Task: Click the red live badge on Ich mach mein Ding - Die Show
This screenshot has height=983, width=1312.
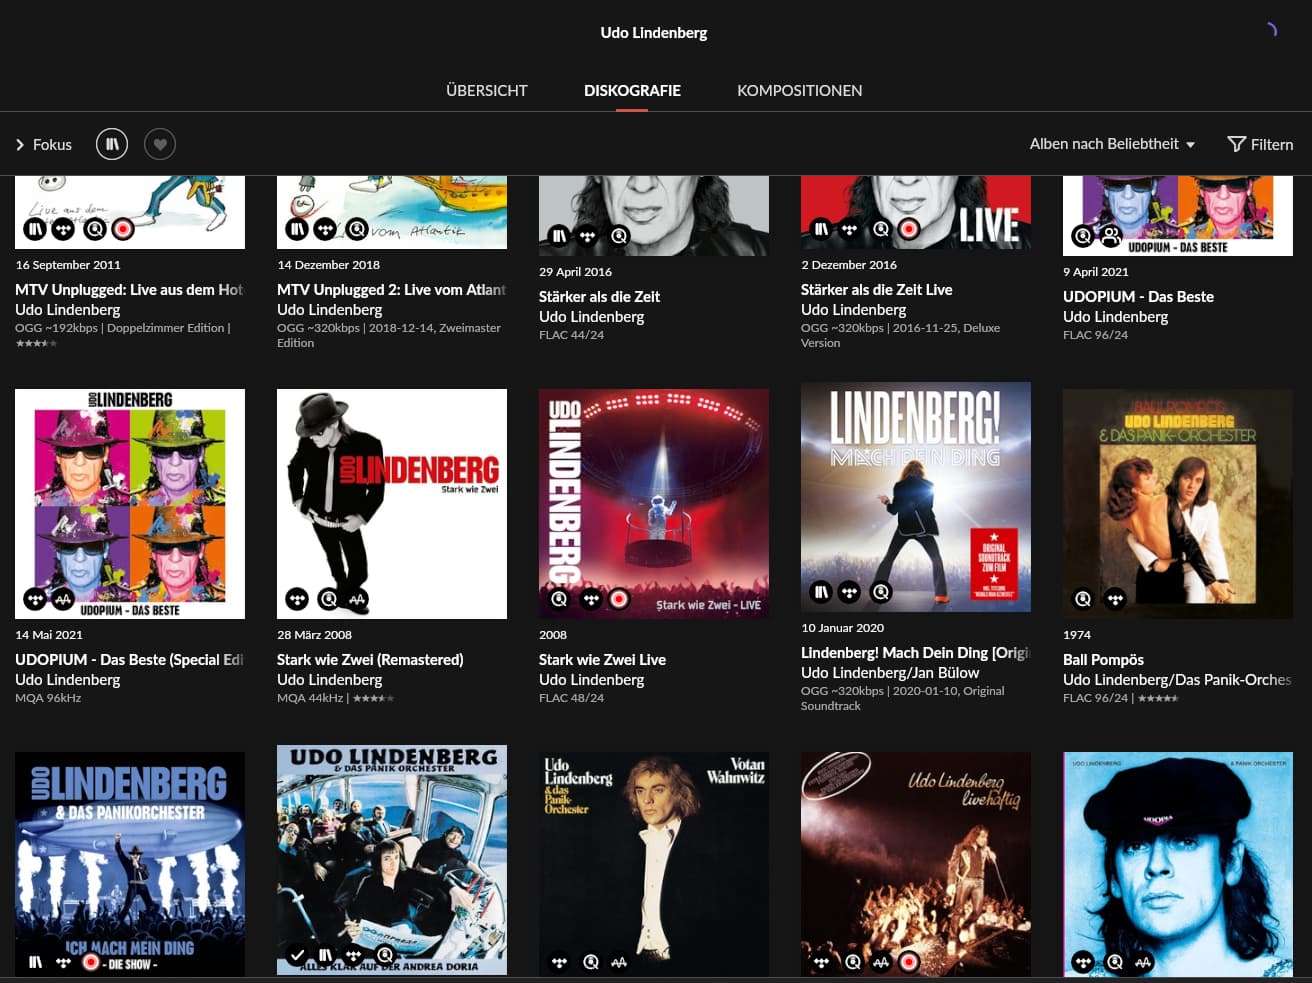Action: [91, 962]
